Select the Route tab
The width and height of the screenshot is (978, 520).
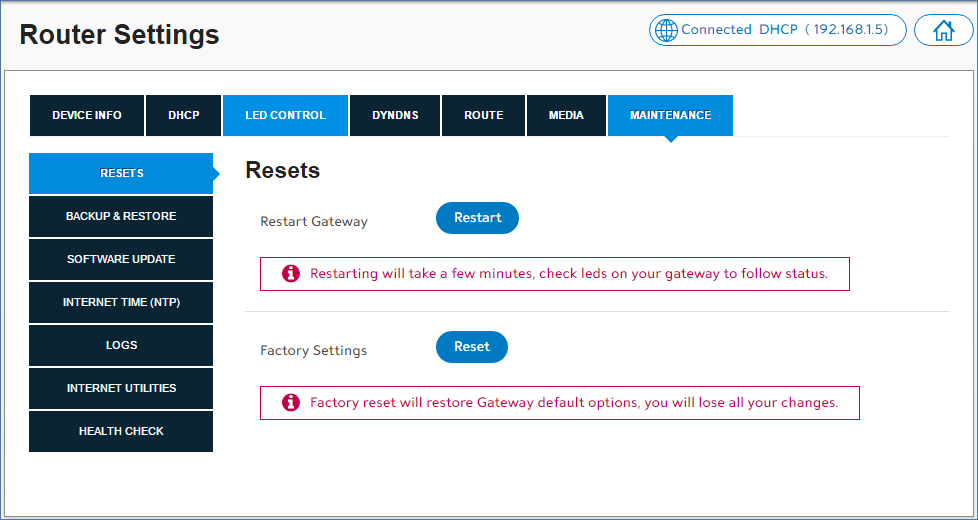(483, 115)
